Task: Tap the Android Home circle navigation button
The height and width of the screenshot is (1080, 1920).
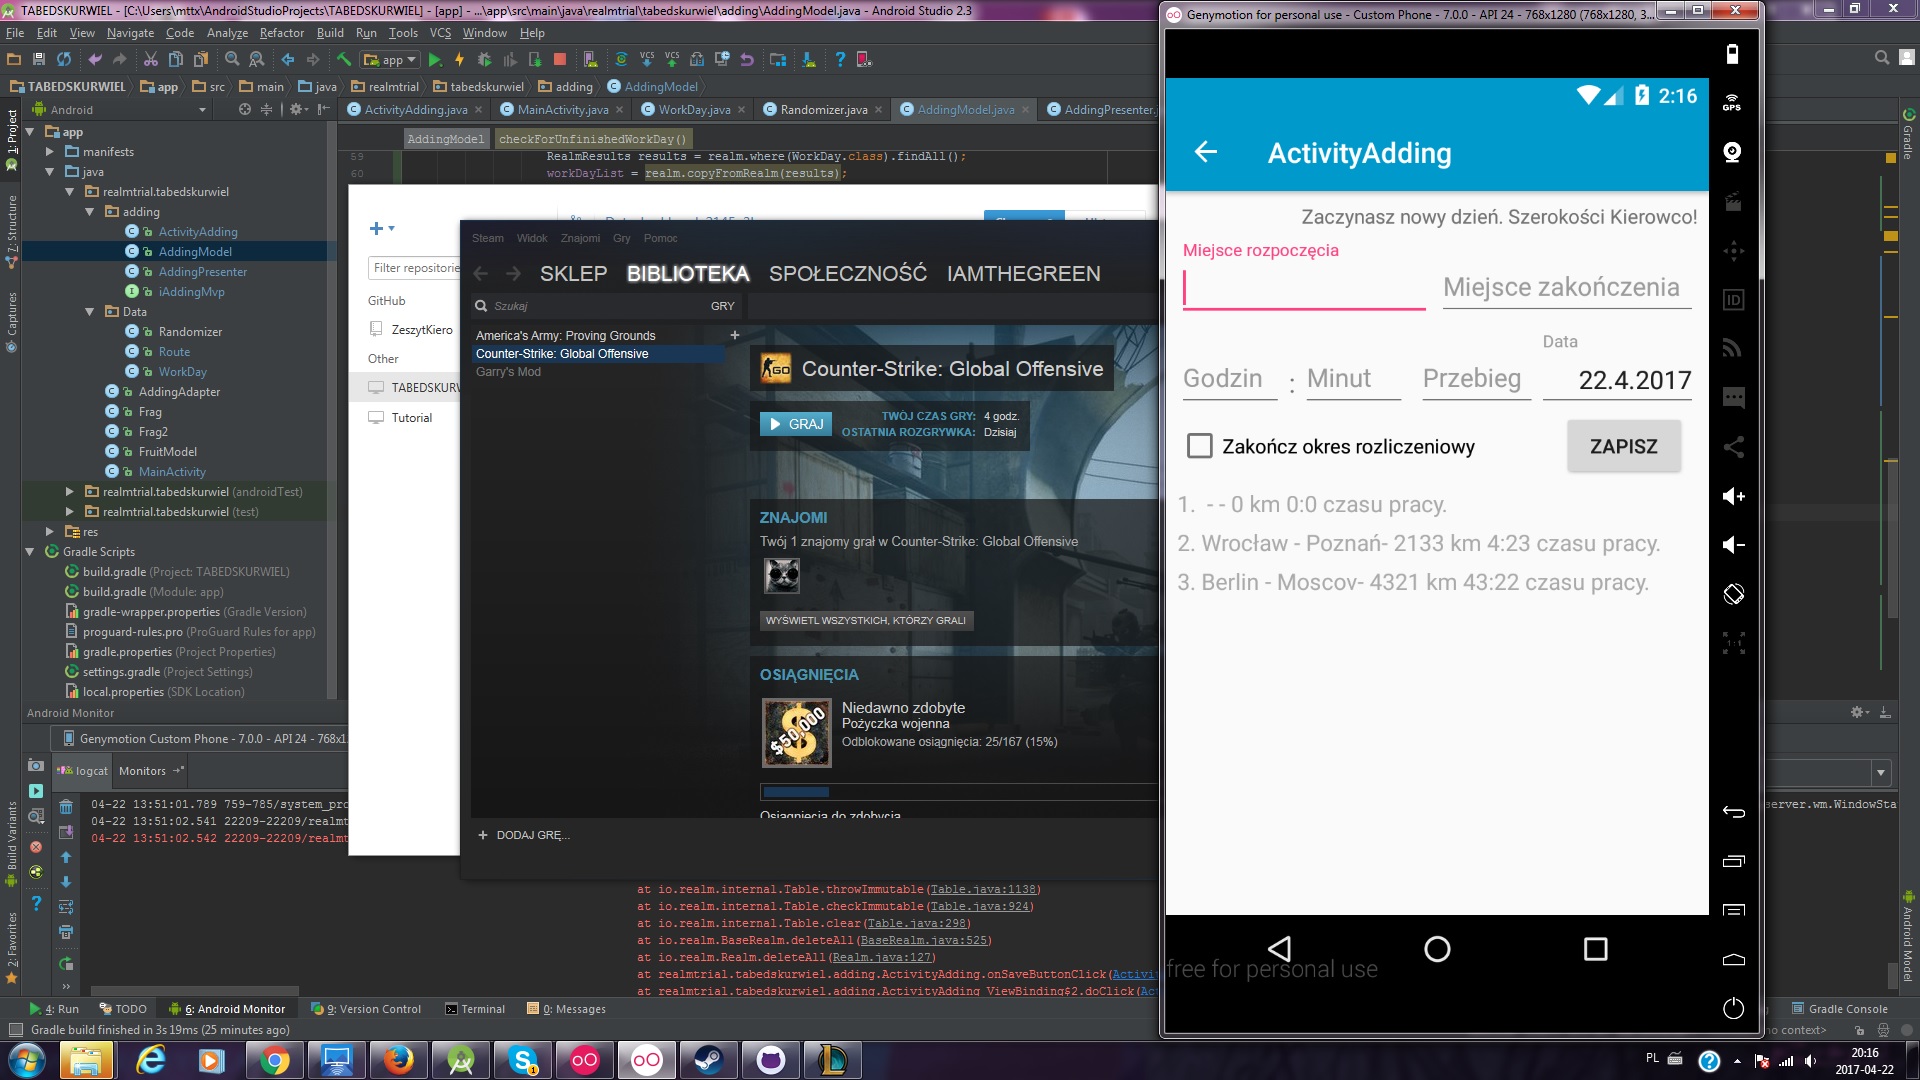Action: click(x=1437, y=949)
